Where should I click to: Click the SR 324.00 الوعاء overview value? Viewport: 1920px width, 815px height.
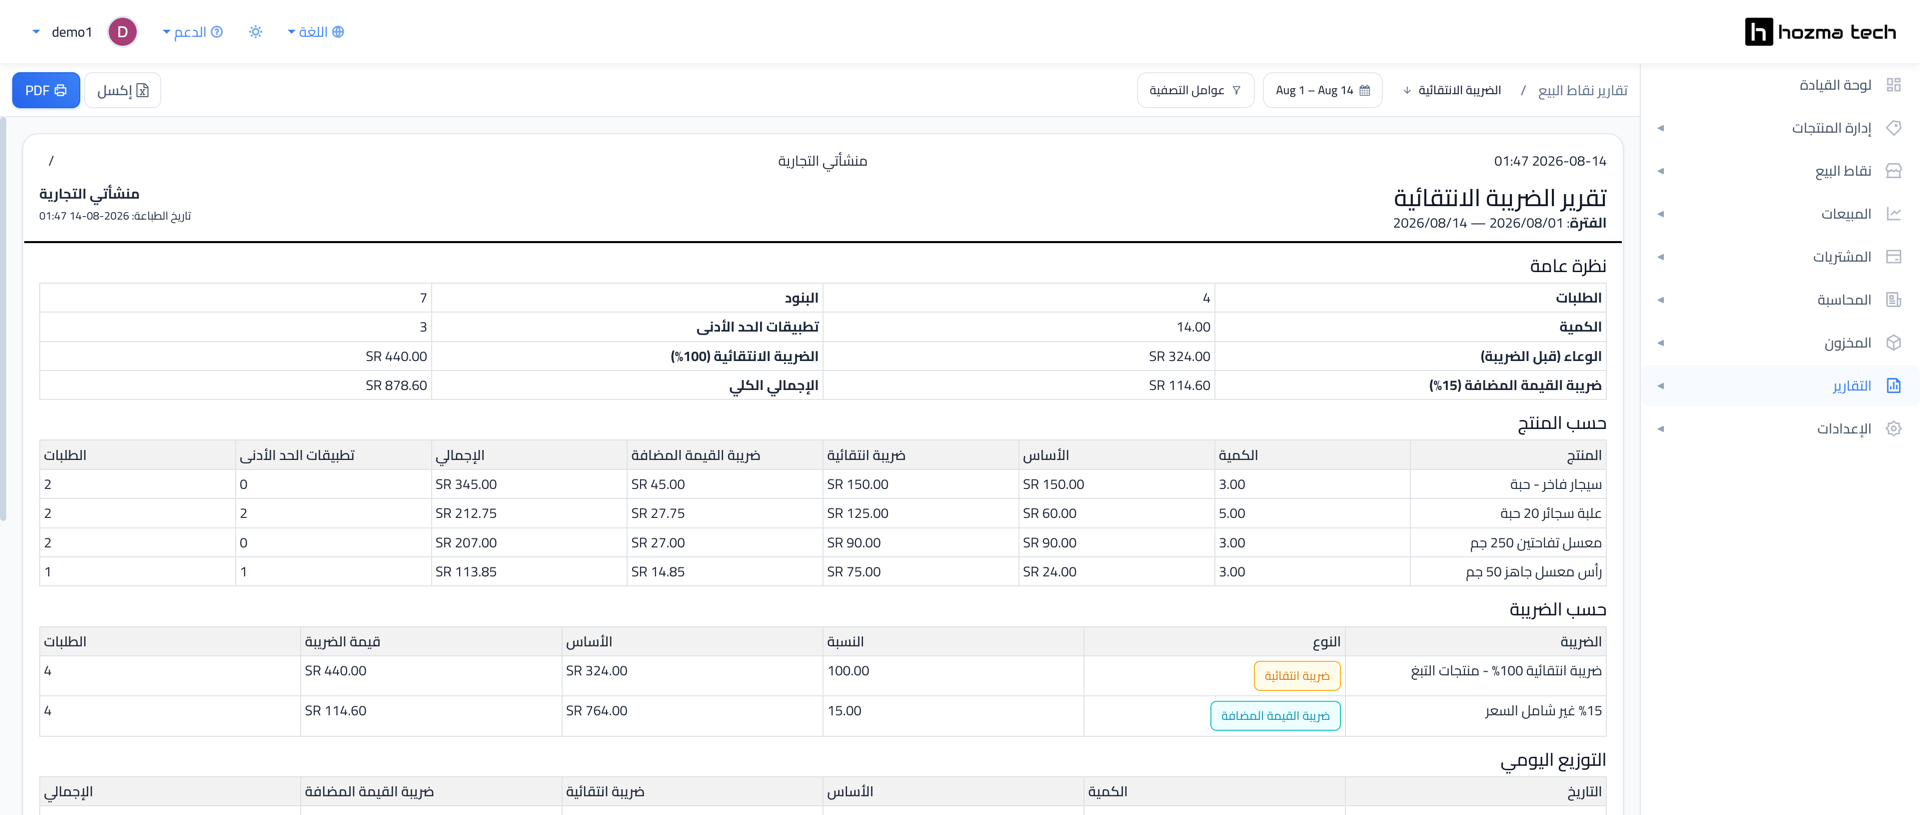coord(1179,356)
